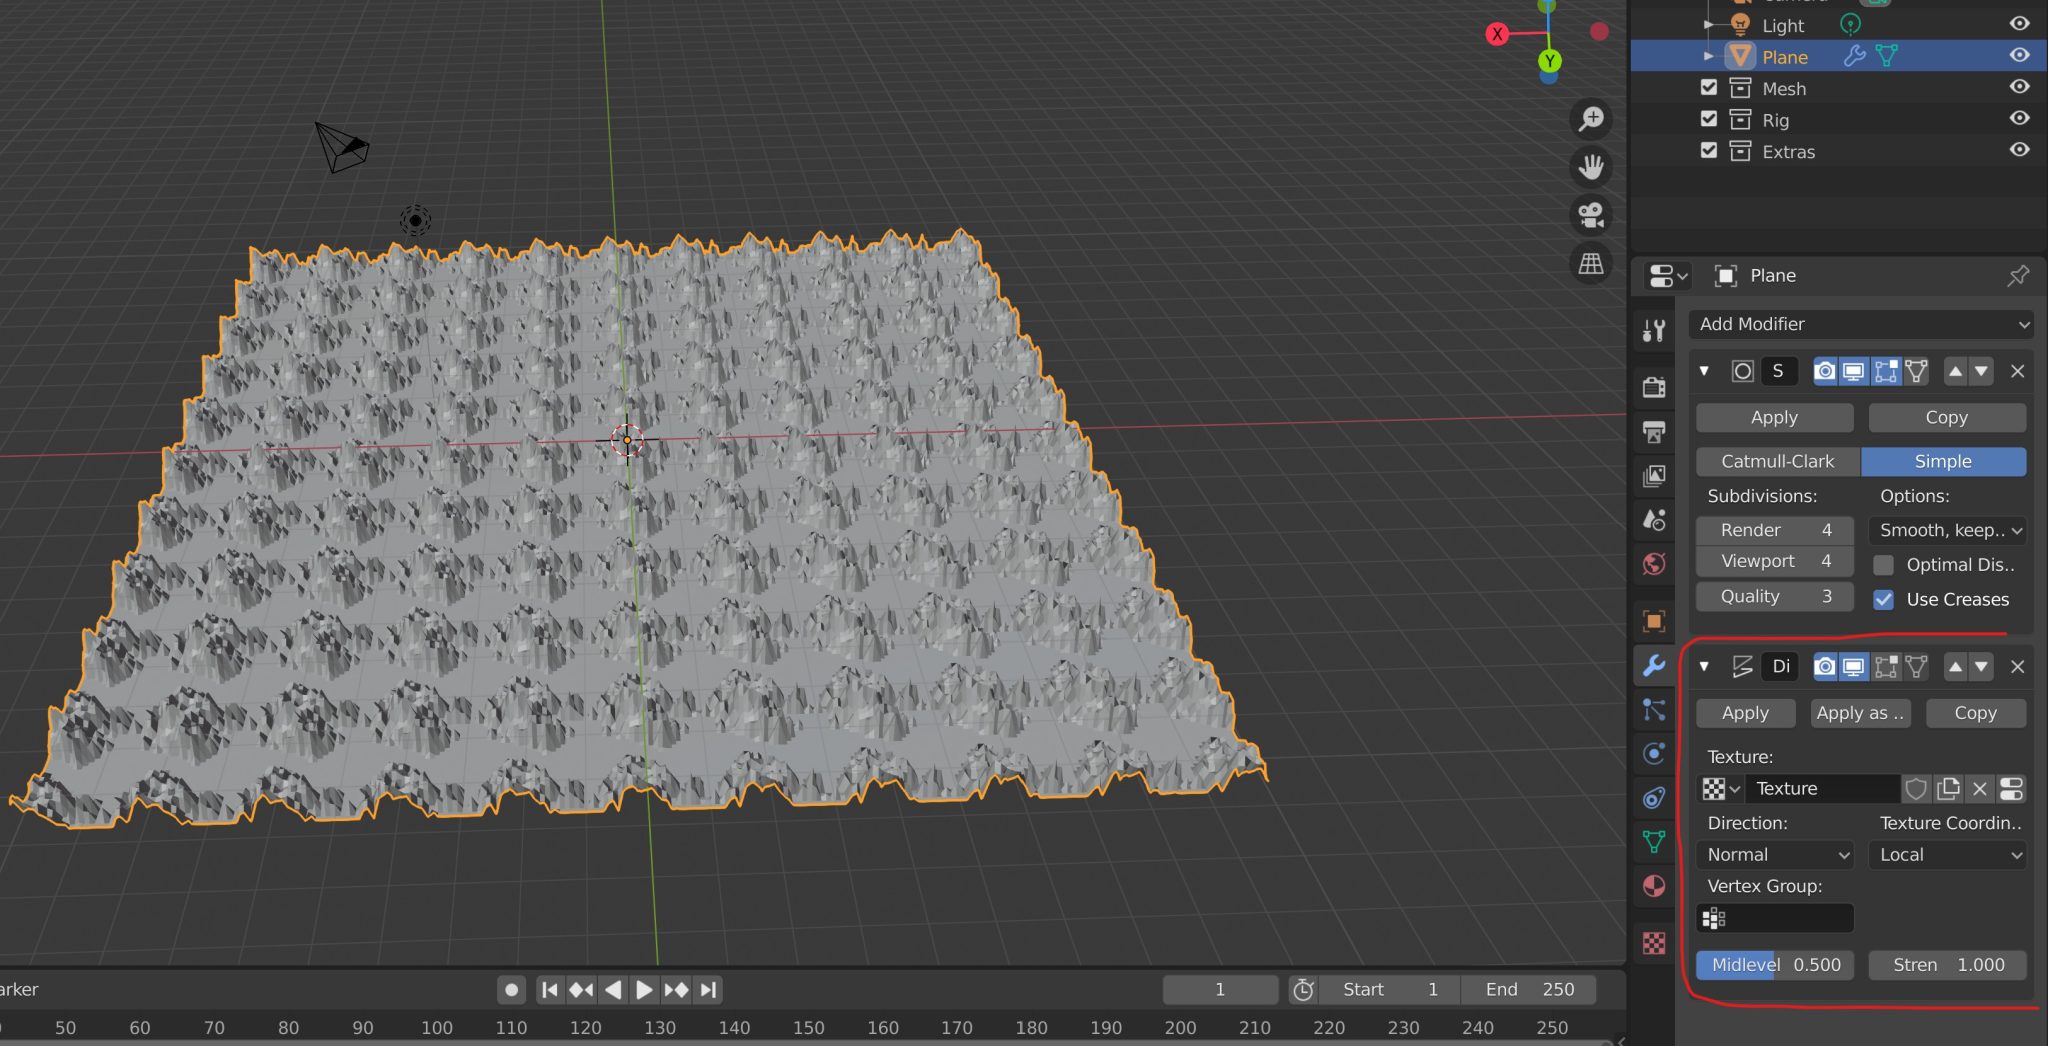
Task: Click Apply on the Displace modifier
Action: coord(1744,712)
